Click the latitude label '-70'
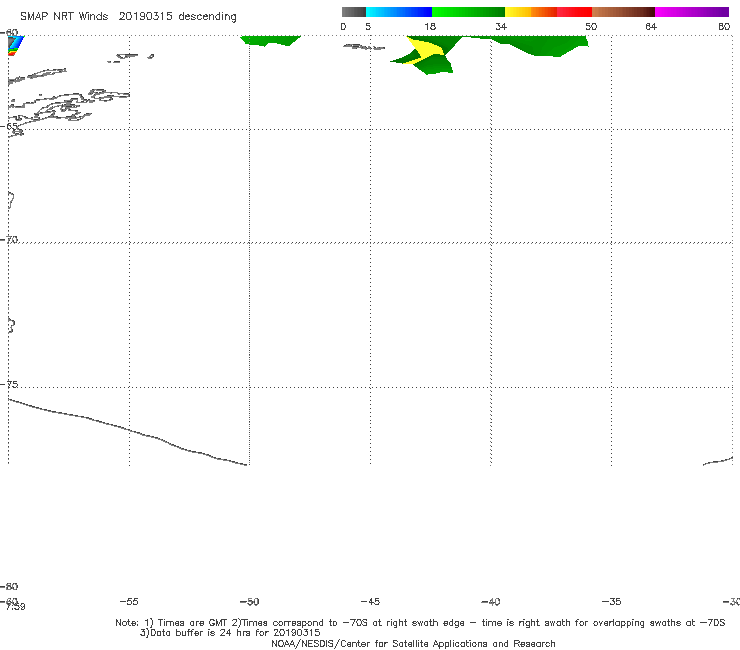Viewport: 740px width, 650px height. coord(9,240)
